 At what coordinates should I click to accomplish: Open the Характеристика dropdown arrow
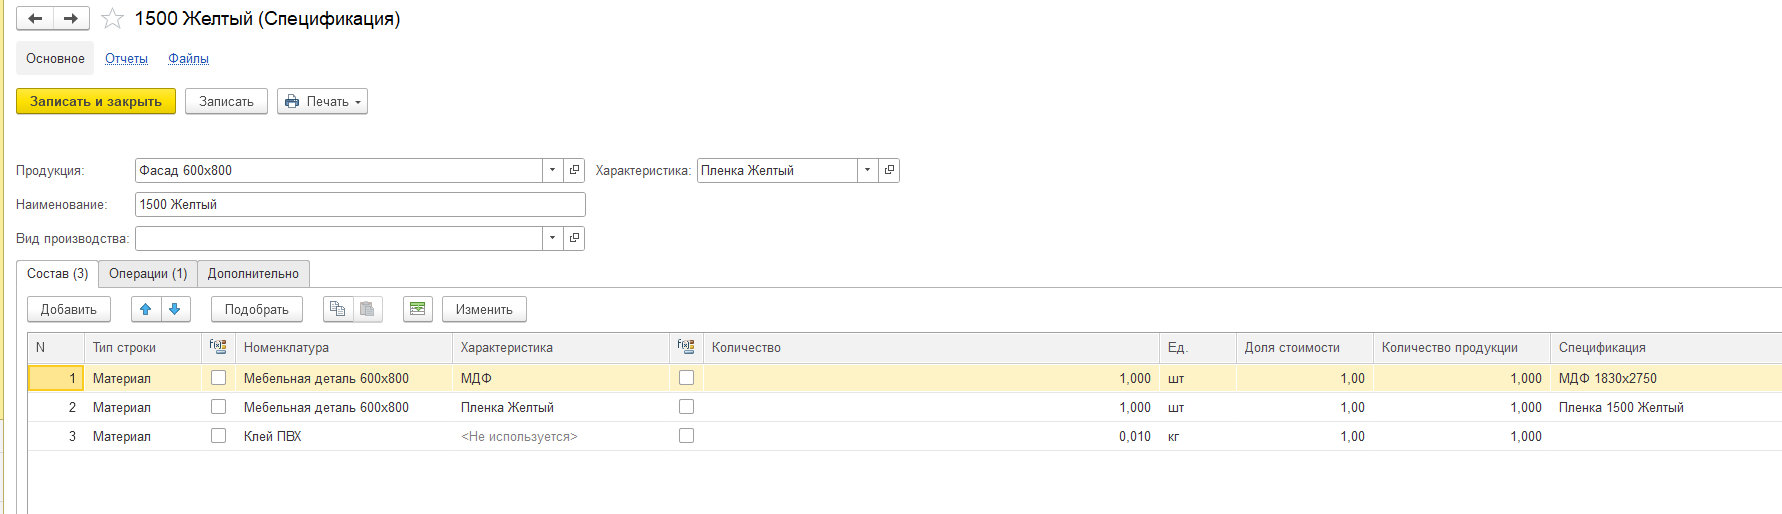[x=867, y=170]
